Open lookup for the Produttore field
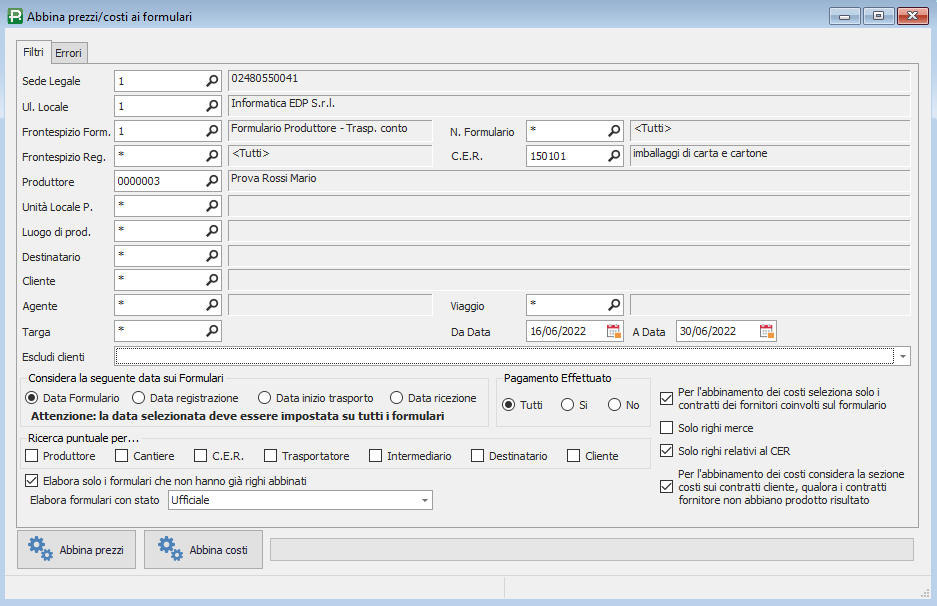The width and height of the screenshot is (937, 606). click(212, 181)
